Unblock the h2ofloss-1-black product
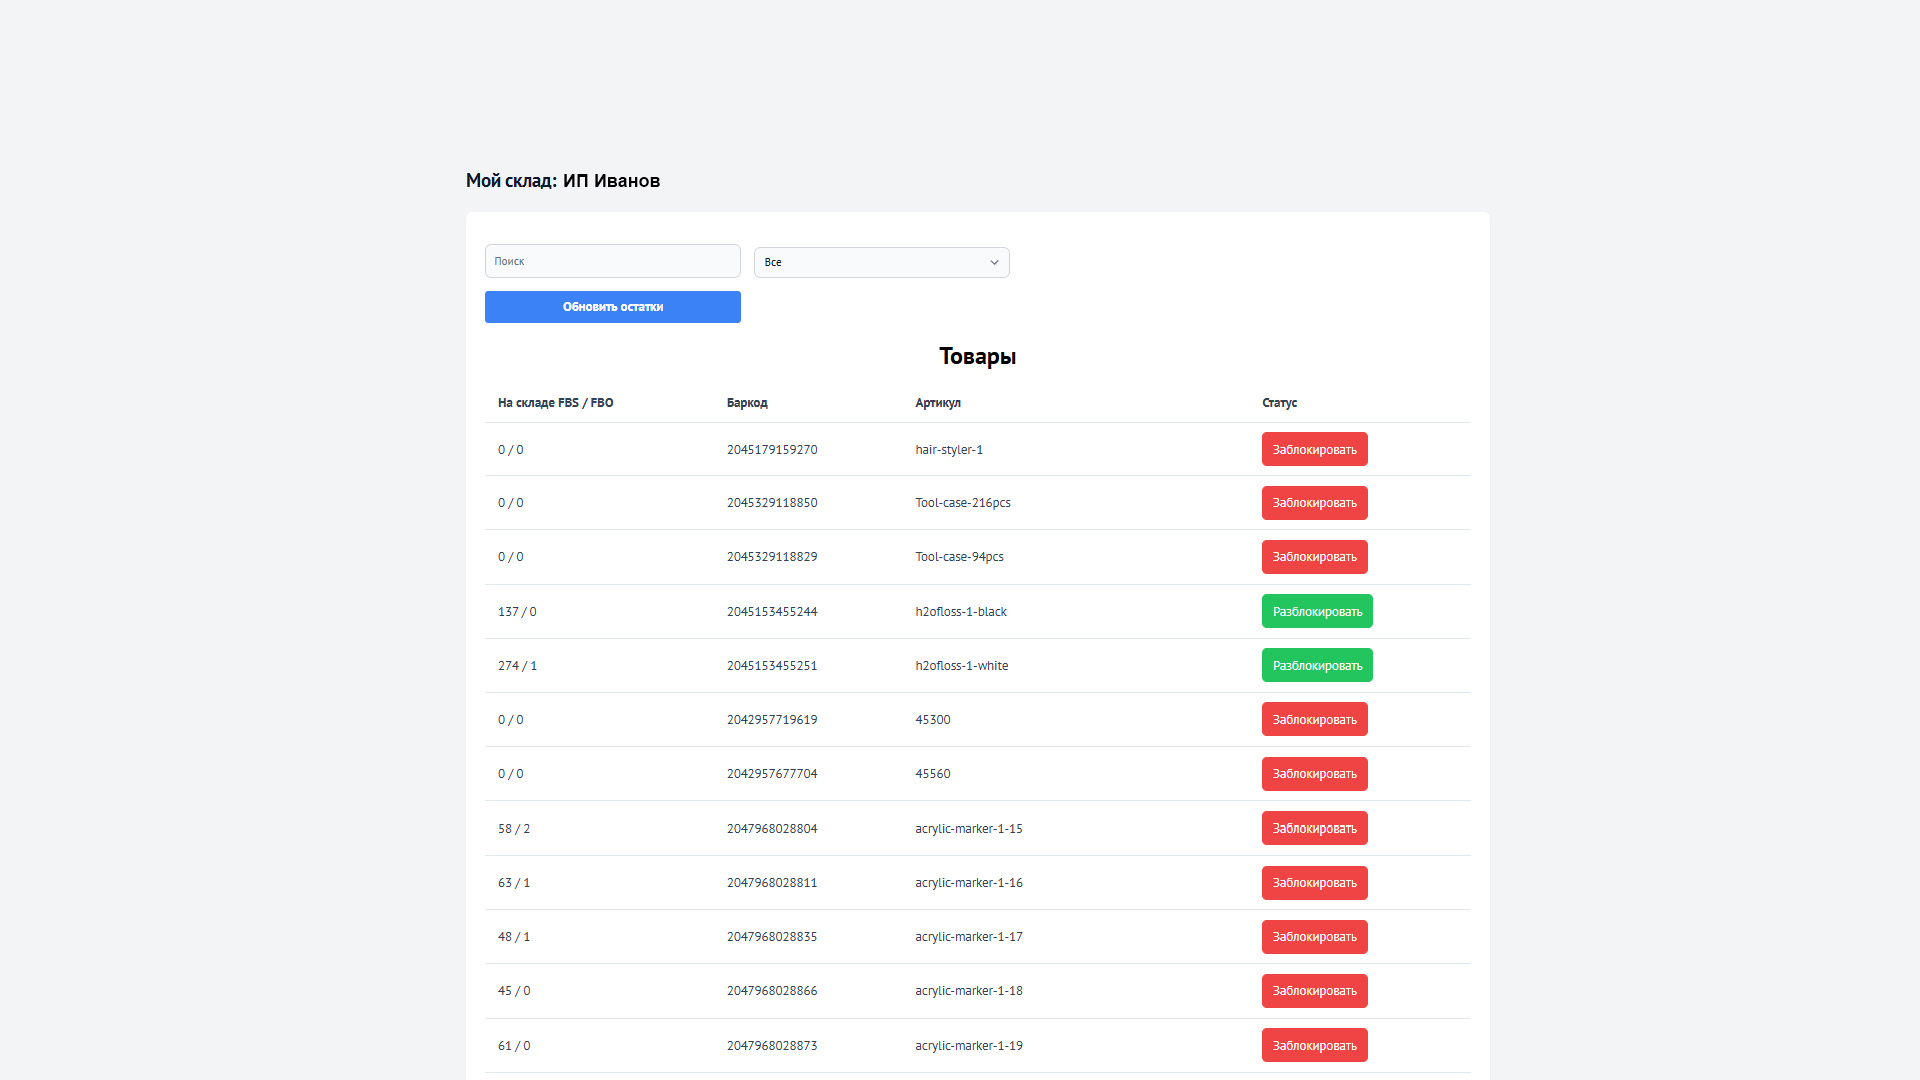 [1317, 611]
